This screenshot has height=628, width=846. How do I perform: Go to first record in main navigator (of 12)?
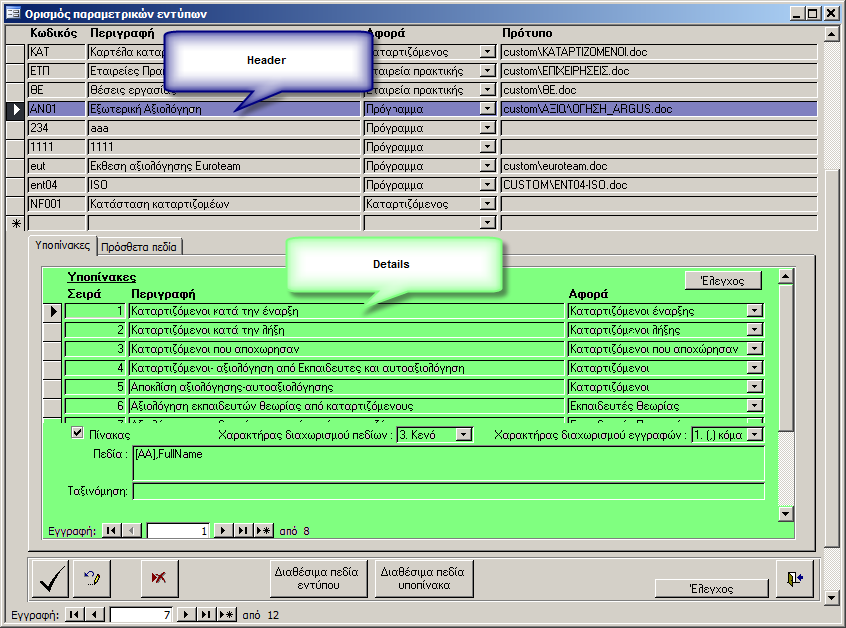tap(74, 614)
